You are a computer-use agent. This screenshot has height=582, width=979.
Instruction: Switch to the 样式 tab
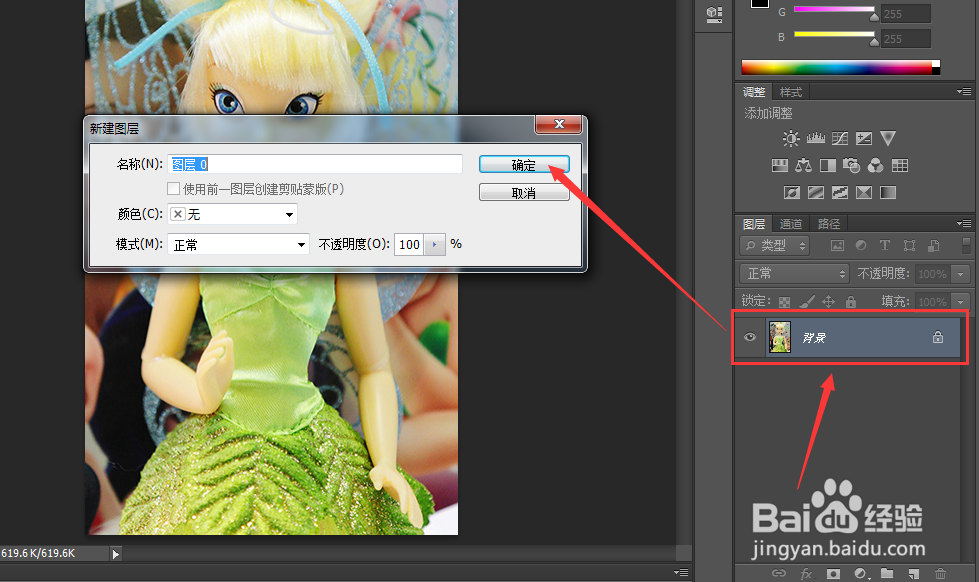(791, 91)
